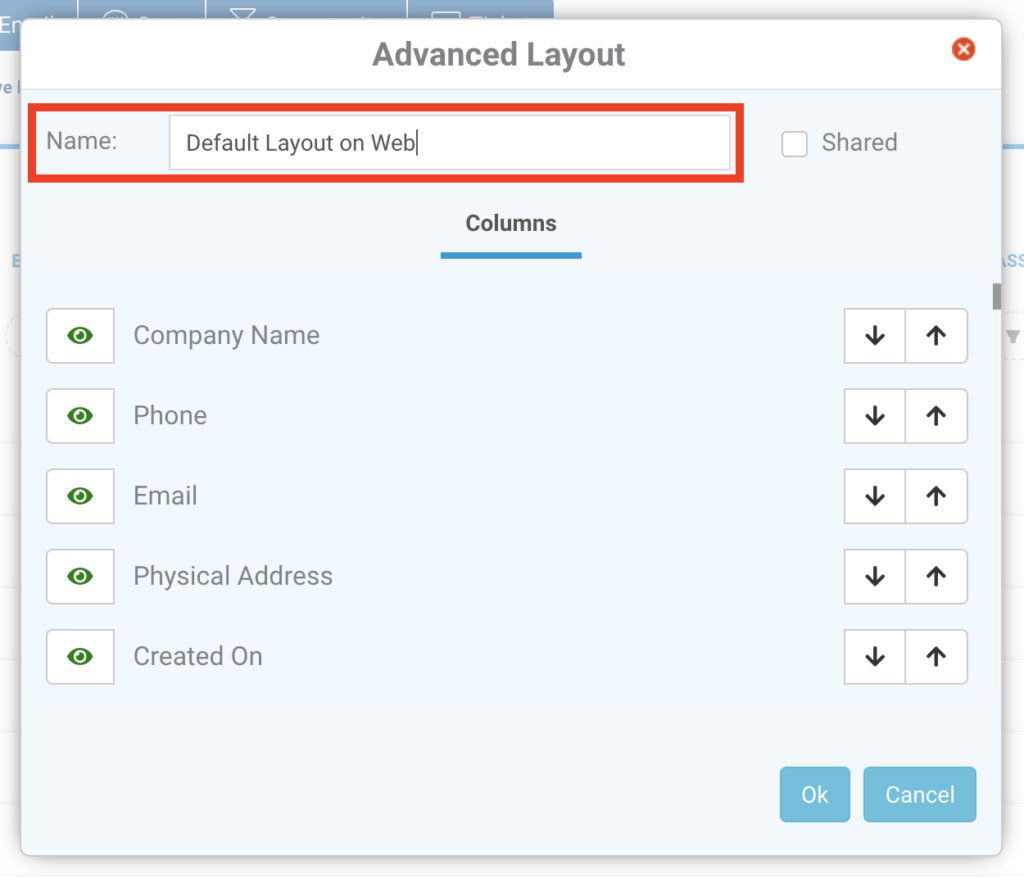Close the dialog with the red X
Screen dimensions: 1024x878
tap(963, 49)
